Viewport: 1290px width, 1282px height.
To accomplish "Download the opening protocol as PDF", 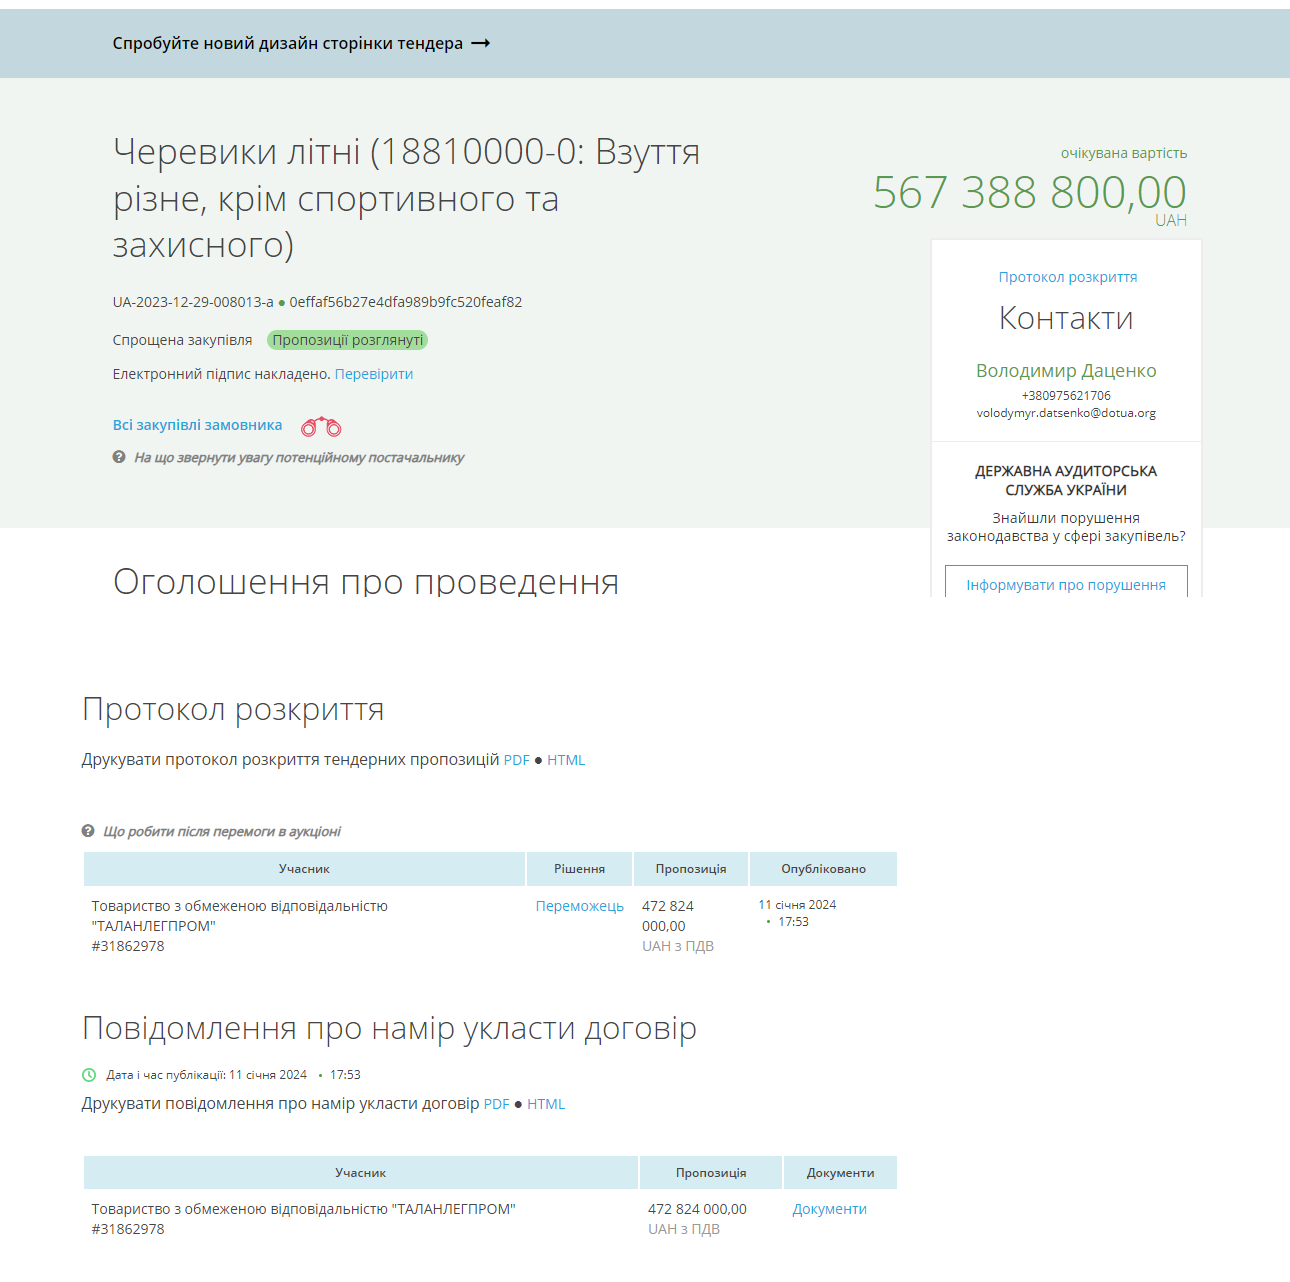I will 516,760.
